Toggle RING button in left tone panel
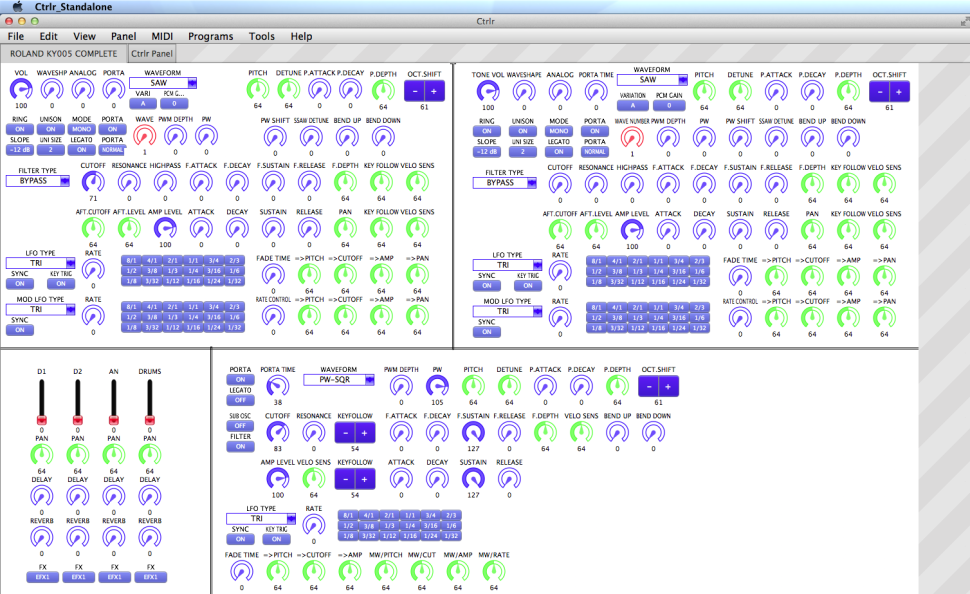Image resolution: width=970 pixels, height=594 pixels. 20,129
